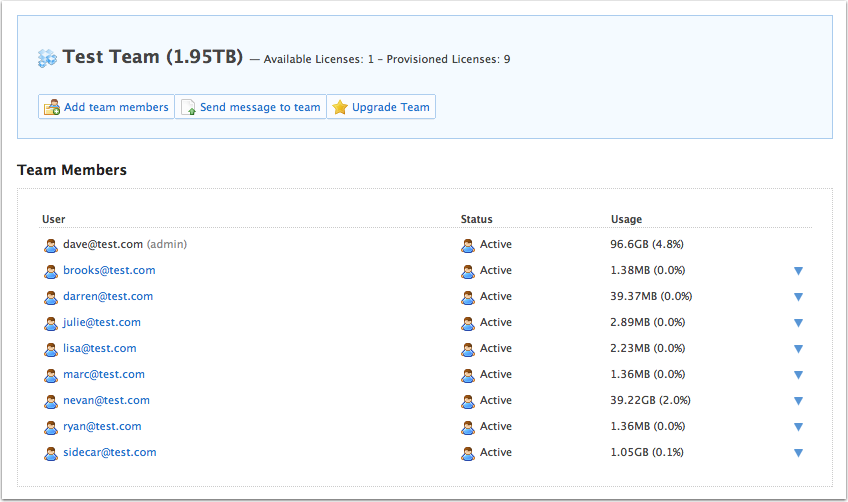This screenshot has height=502, width=848.
Task: Click the dave@test.com (admin) text
Action: (125, 245)
